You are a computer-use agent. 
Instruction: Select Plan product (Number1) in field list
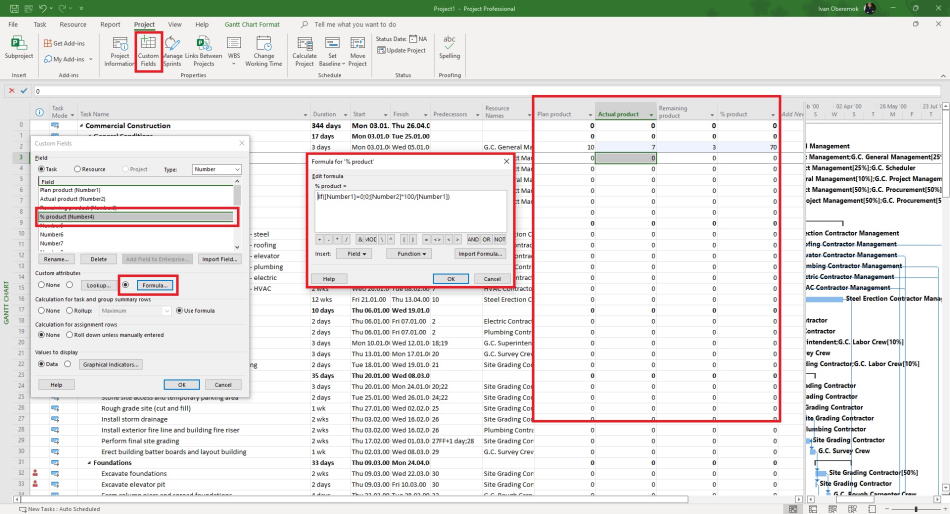point(136,190)
